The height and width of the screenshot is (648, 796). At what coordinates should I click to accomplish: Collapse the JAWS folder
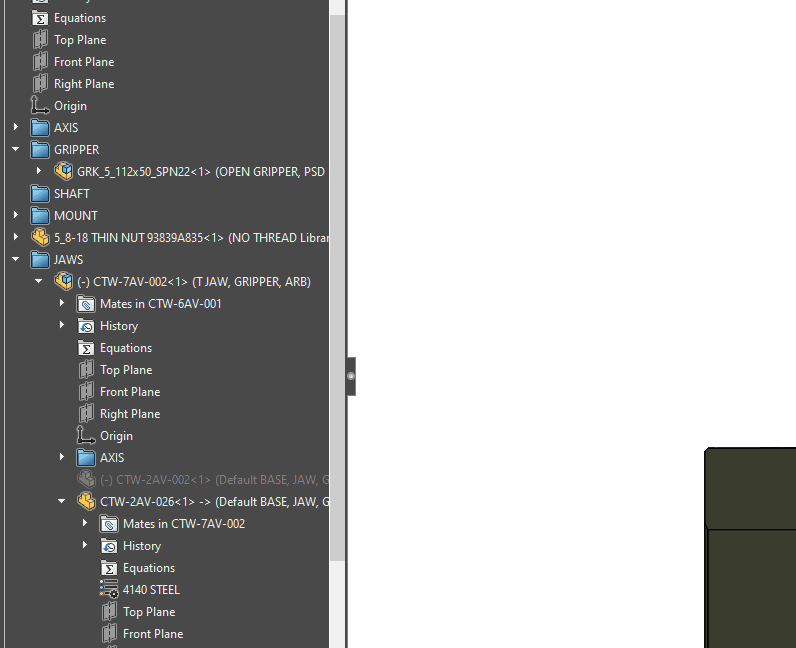pos(16,260)
